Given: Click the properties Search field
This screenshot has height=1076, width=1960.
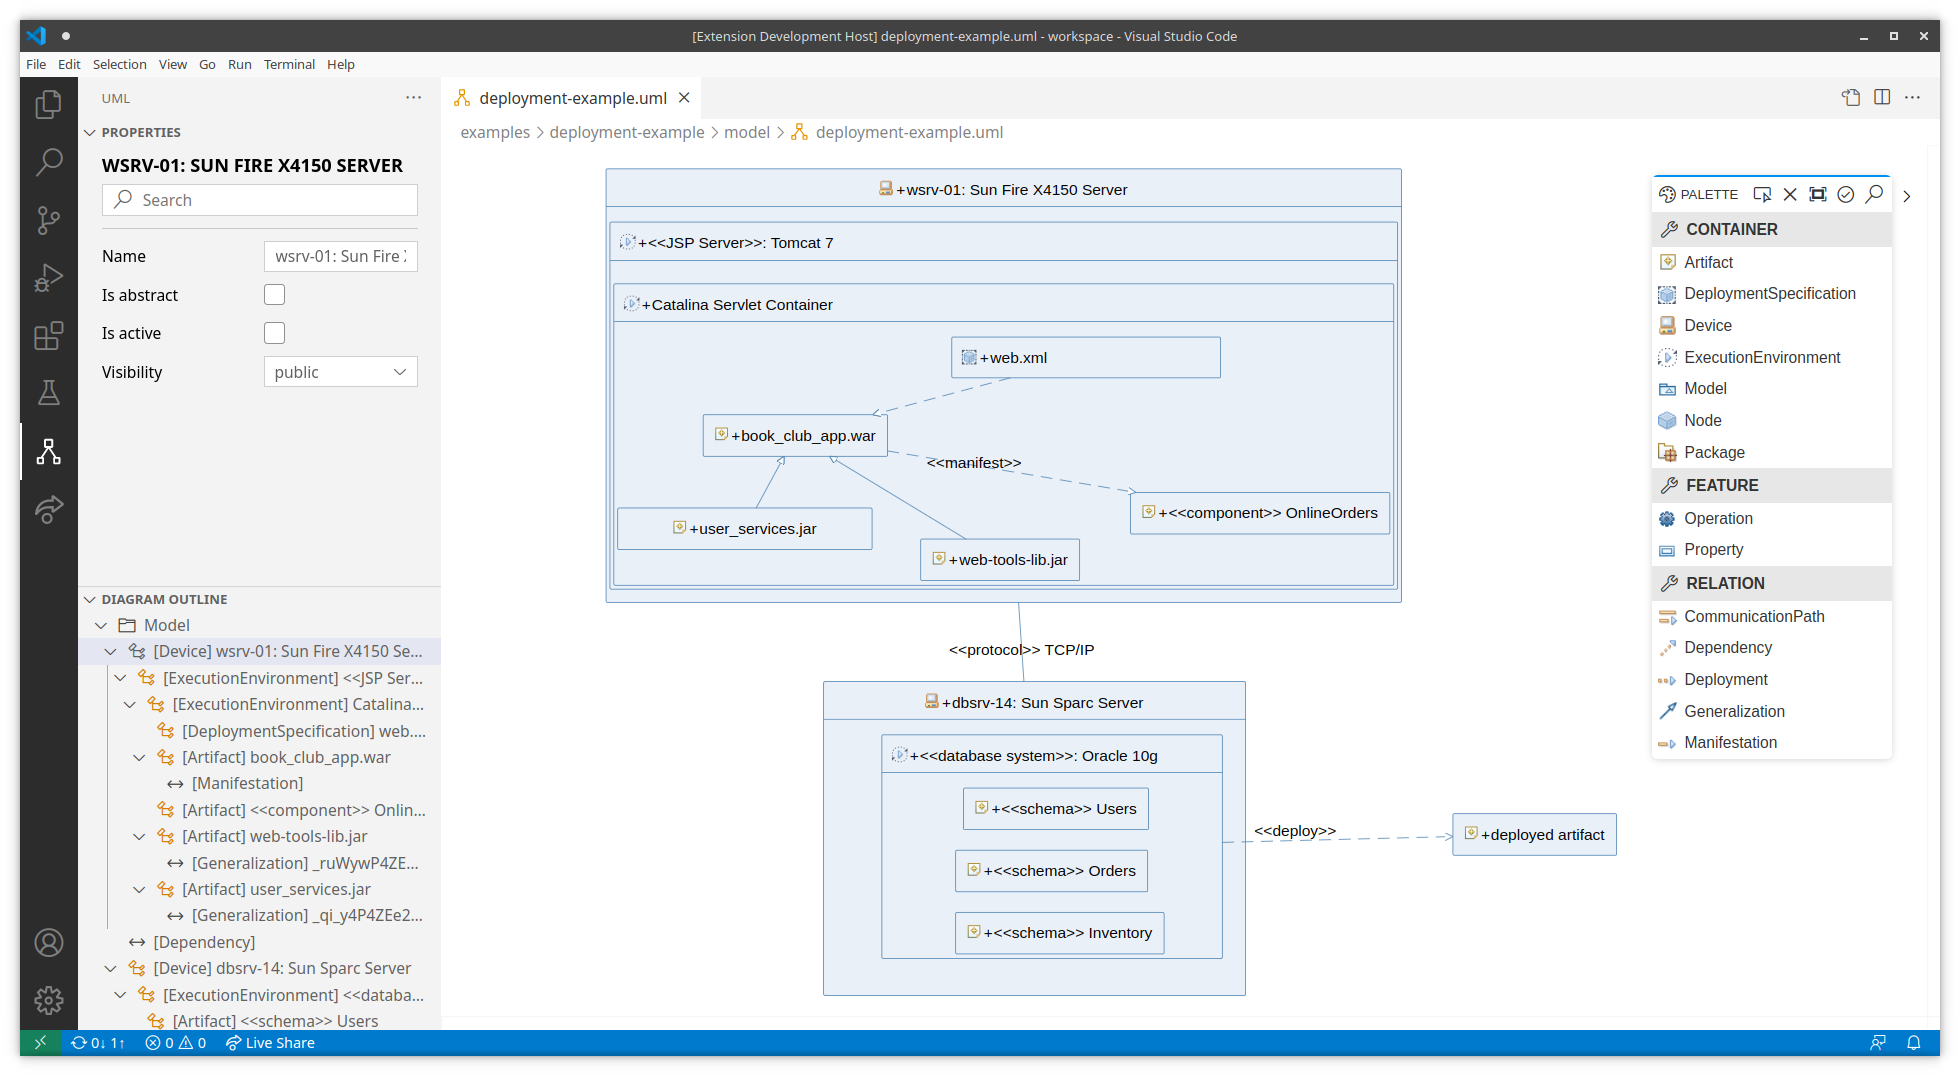Looking at the screenshot, I should 260,200.
